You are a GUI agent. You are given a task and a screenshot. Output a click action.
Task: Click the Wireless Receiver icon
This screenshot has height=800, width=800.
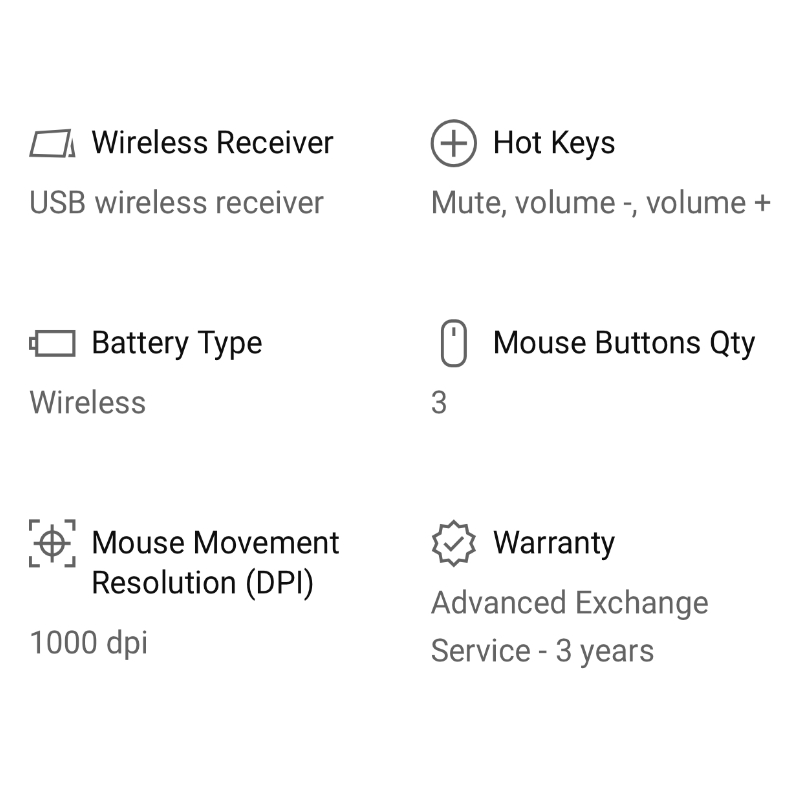coord(52,144)
